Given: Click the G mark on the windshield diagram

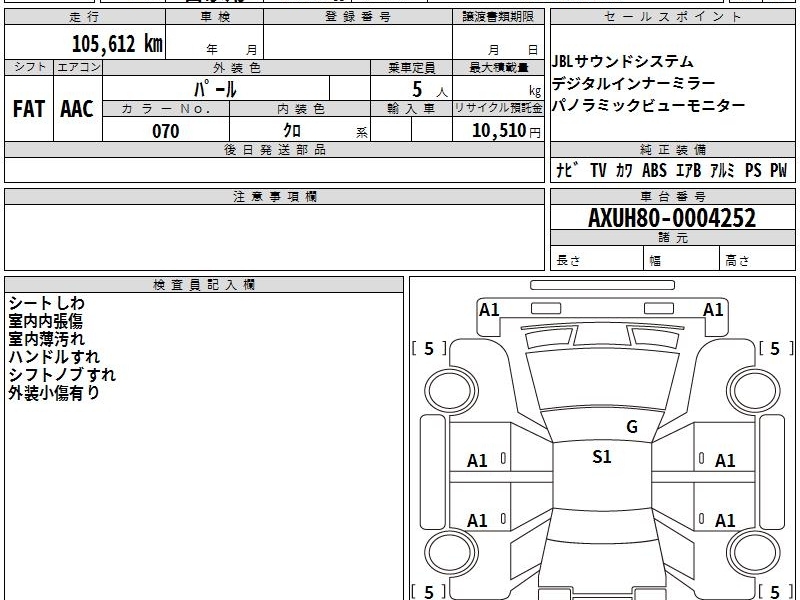Looking at the screenshot, I should tap(632, 427).
